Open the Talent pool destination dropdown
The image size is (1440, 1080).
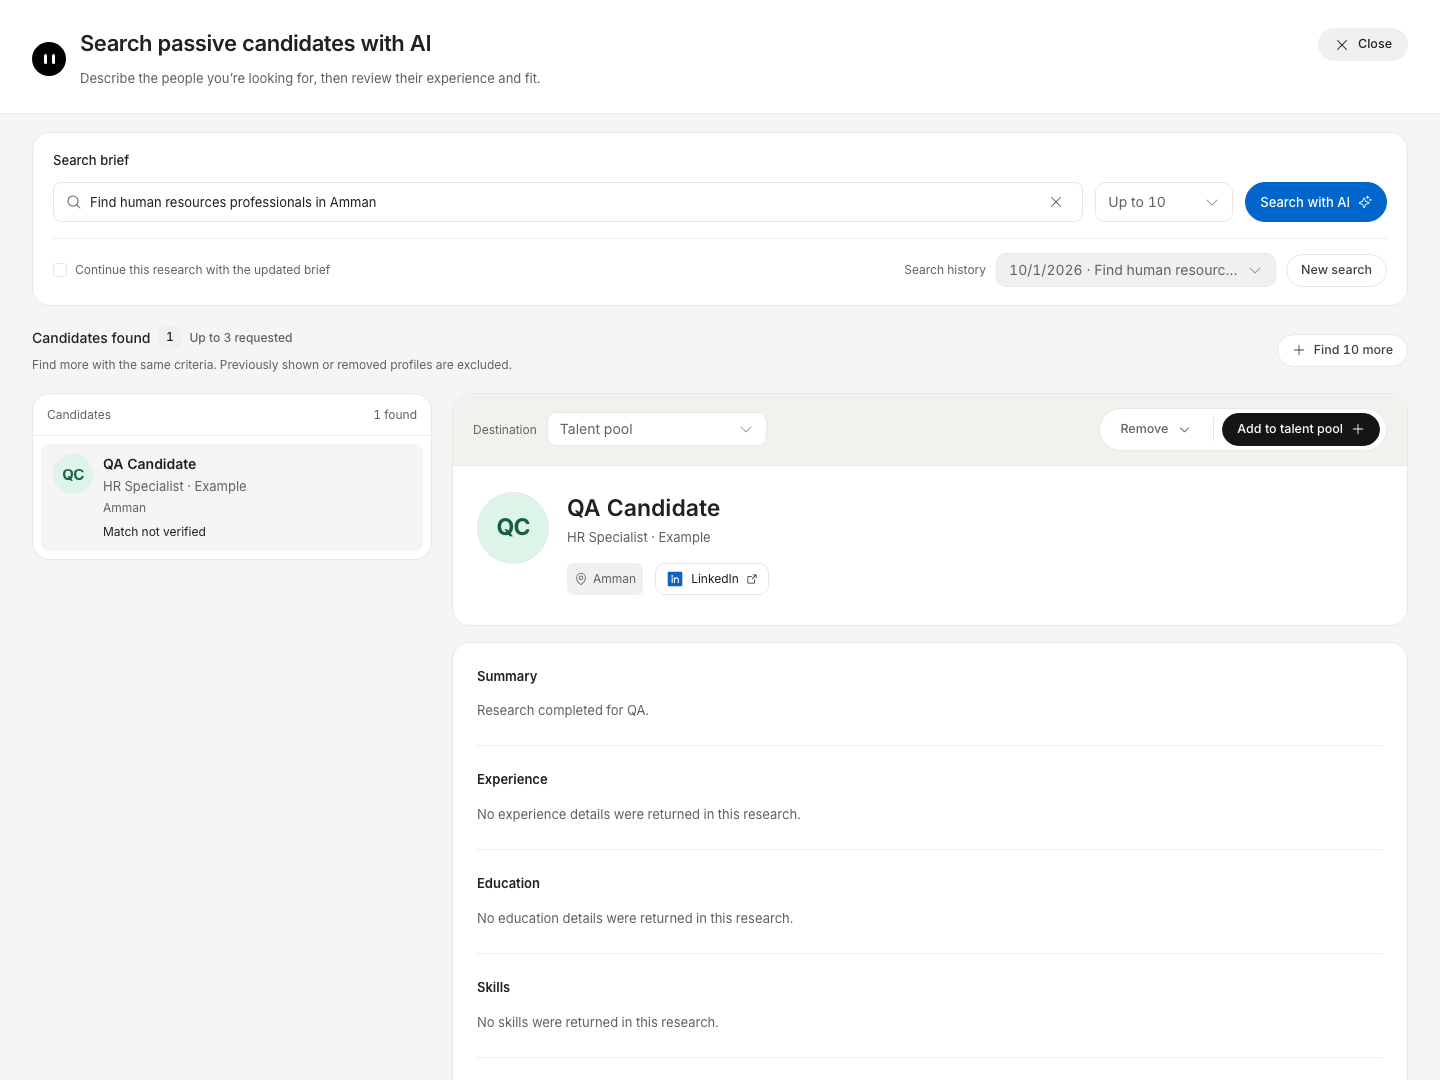(657, 429)
